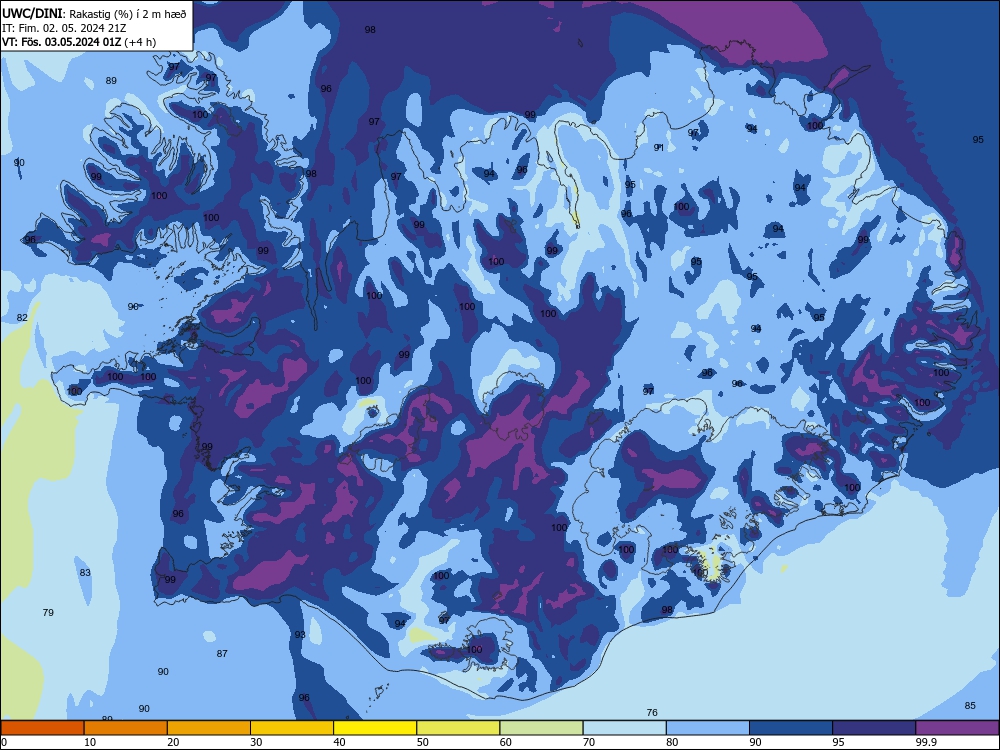Click the 50–60 pale yellow legend swatch
This screenshot has height=750, width=1000.
click(459, 728)
